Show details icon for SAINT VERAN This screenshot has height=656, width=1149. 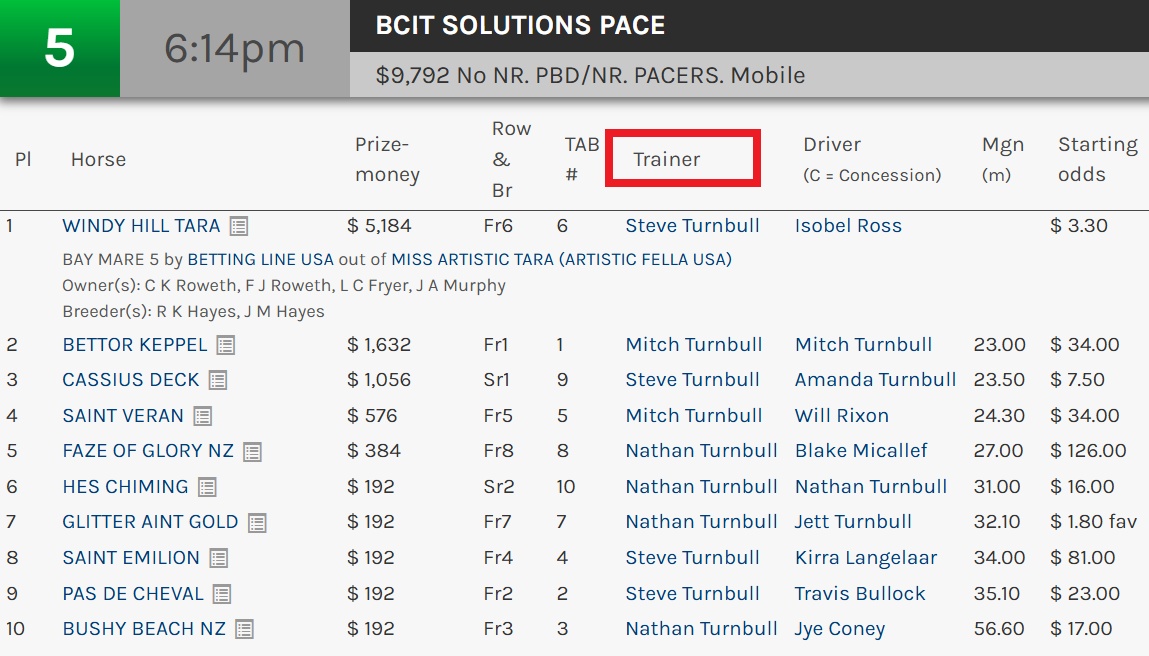pos(203,416)
